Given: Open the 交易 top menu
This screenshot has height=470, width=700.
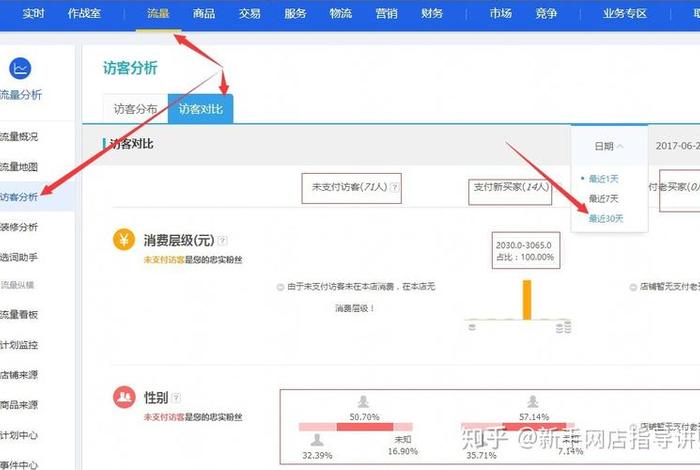Looking at the screenshot, I should pos(250,13).
